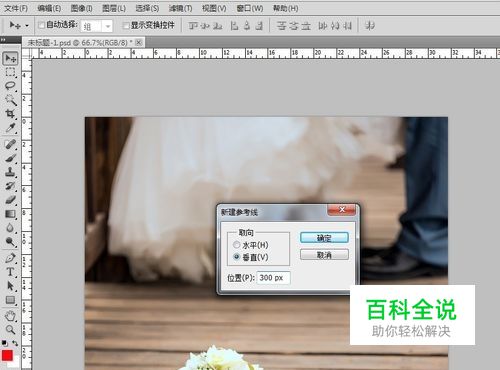Click align right edges icon
Screen dimensions: 500x370
click(x=259, y=26)
